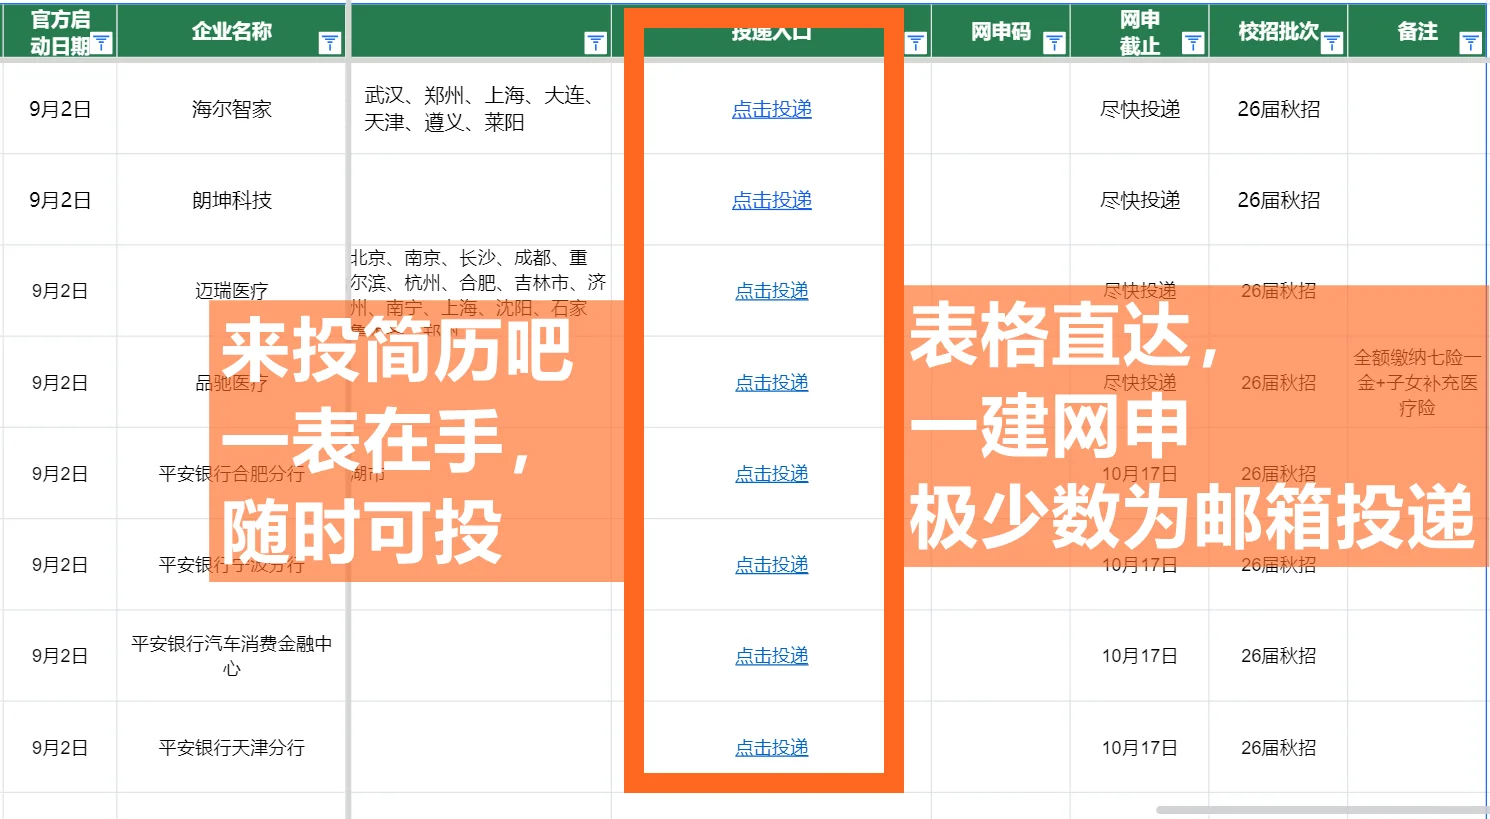The height and width of the screenshot is (819, 1490).
Task: Click 尽快投递 deadline in 海尔智家 row
Action: tap(1140, 109)
